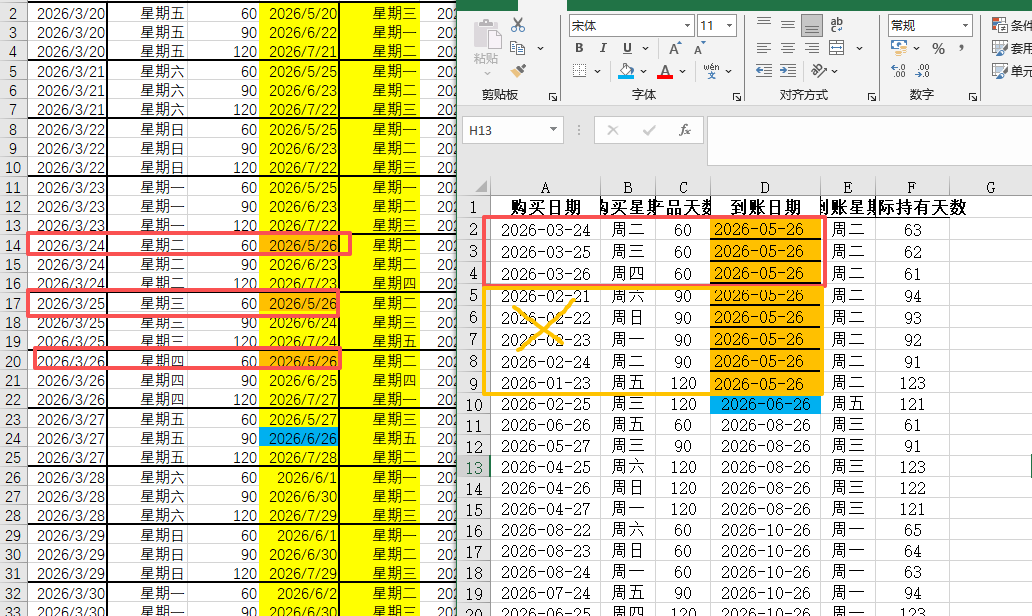Open the borders formatting icon
1032x616 pixels.
point(581,70)
